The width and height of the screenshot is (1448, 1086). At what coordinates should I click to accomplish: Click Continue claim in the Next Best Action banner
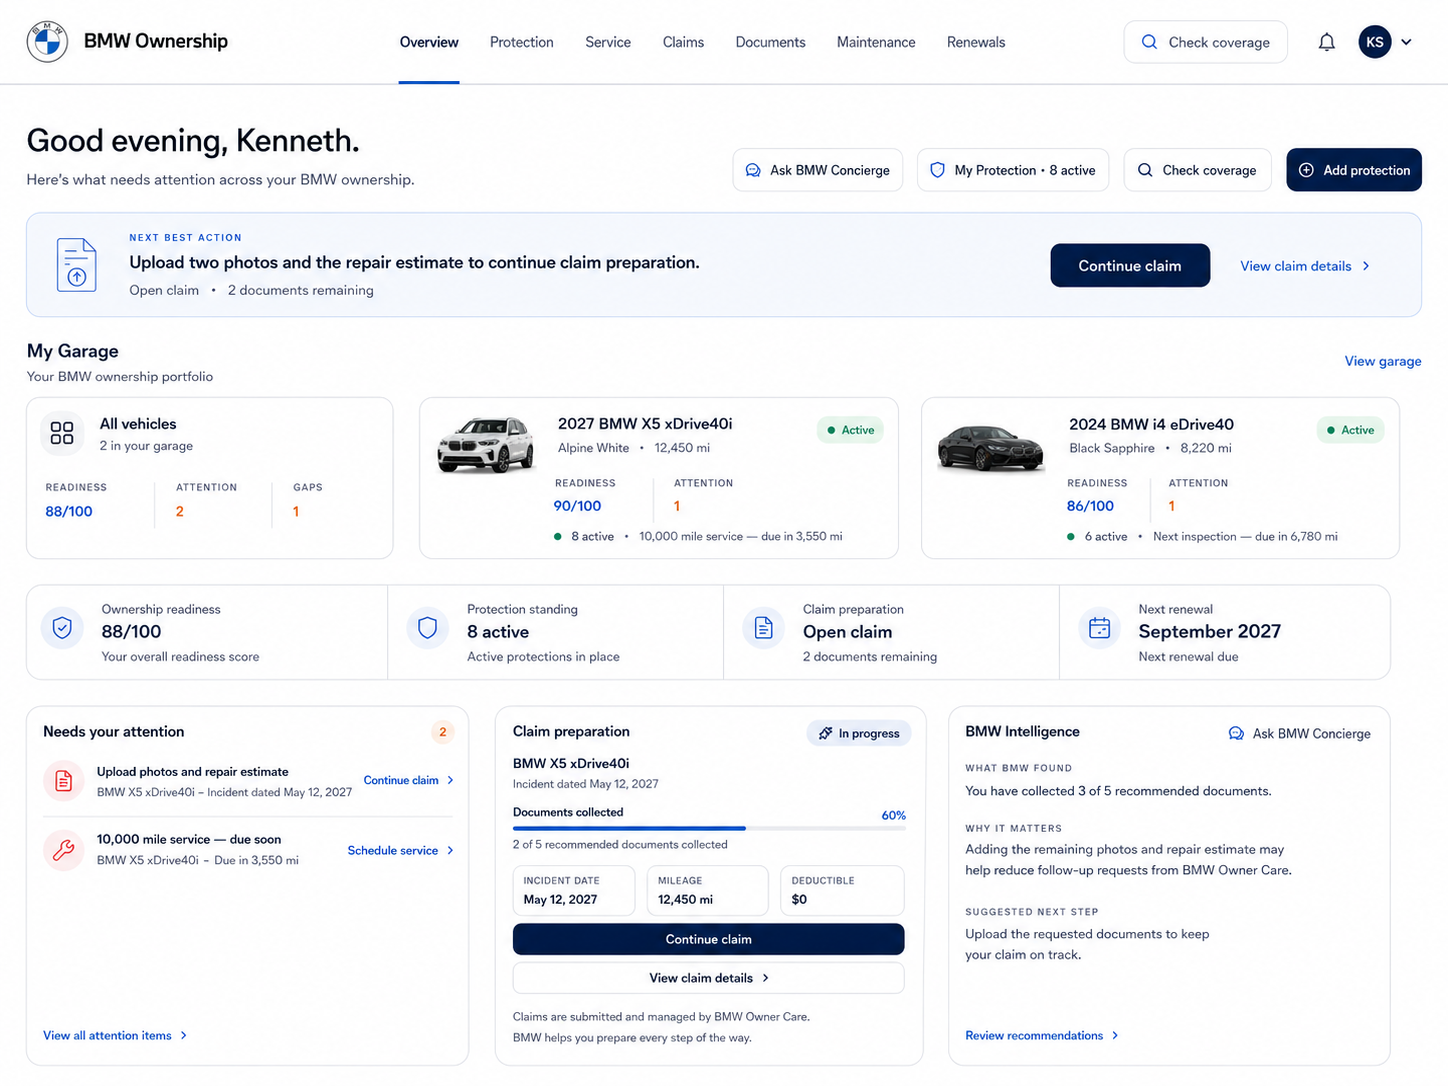tap(1130, 266)
